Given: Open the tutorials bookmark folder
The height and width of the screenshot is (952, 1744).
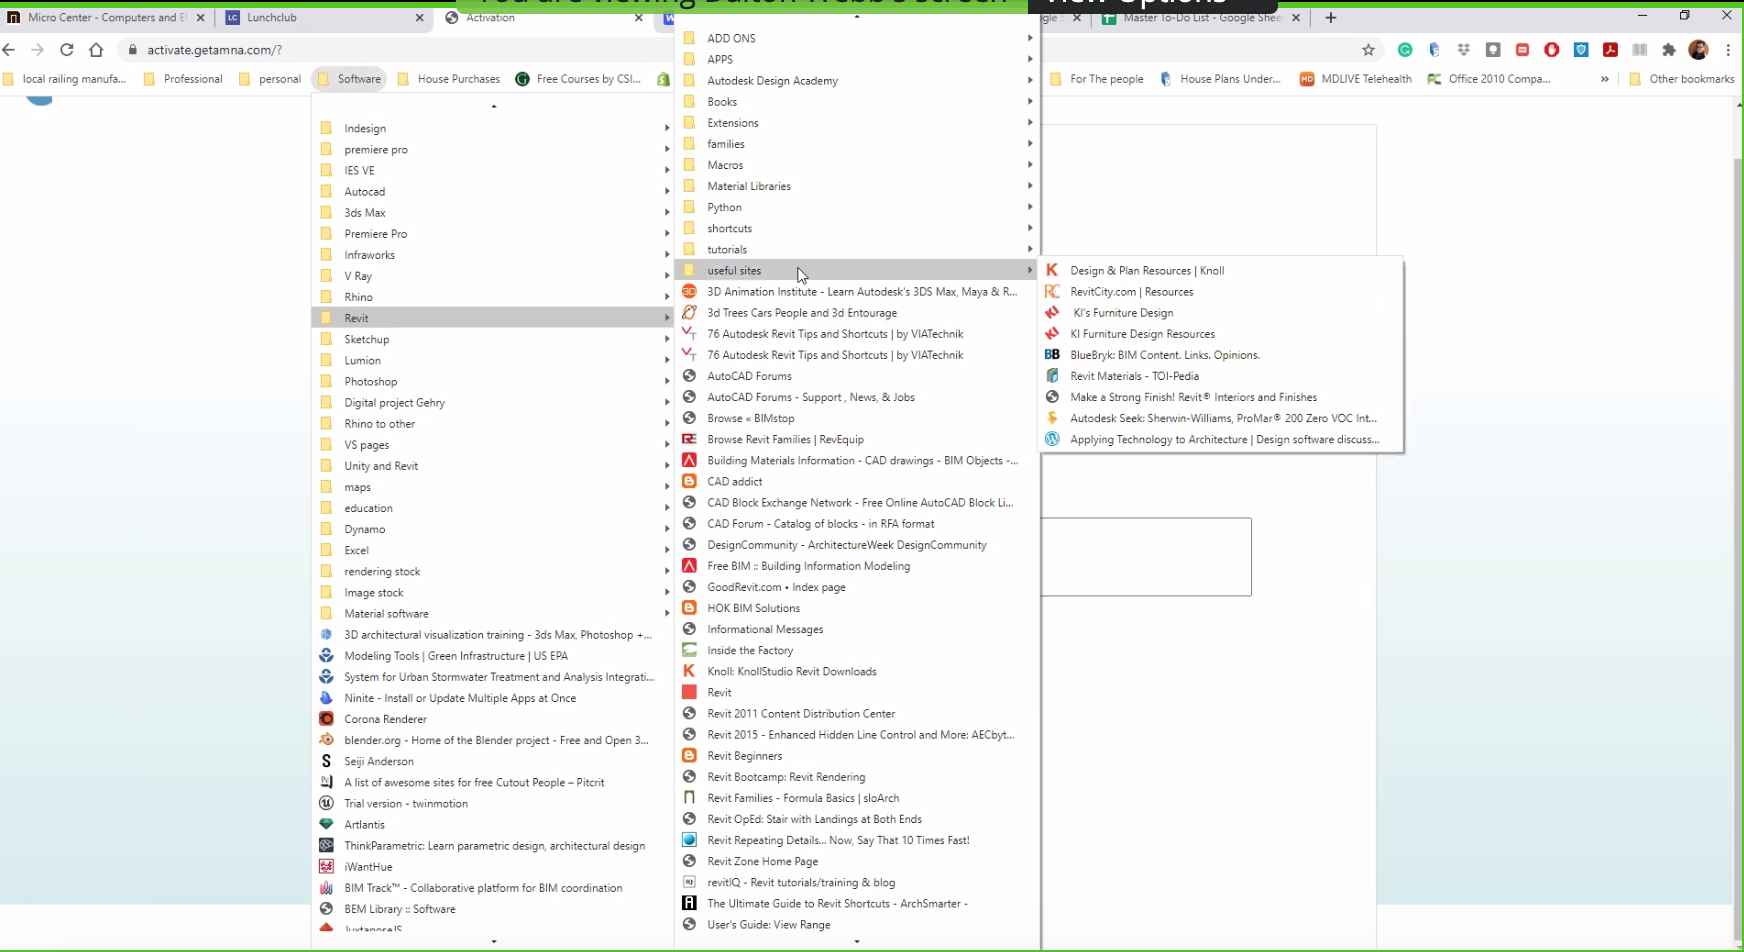Looking at the screenshot, I should pos(857,249).
